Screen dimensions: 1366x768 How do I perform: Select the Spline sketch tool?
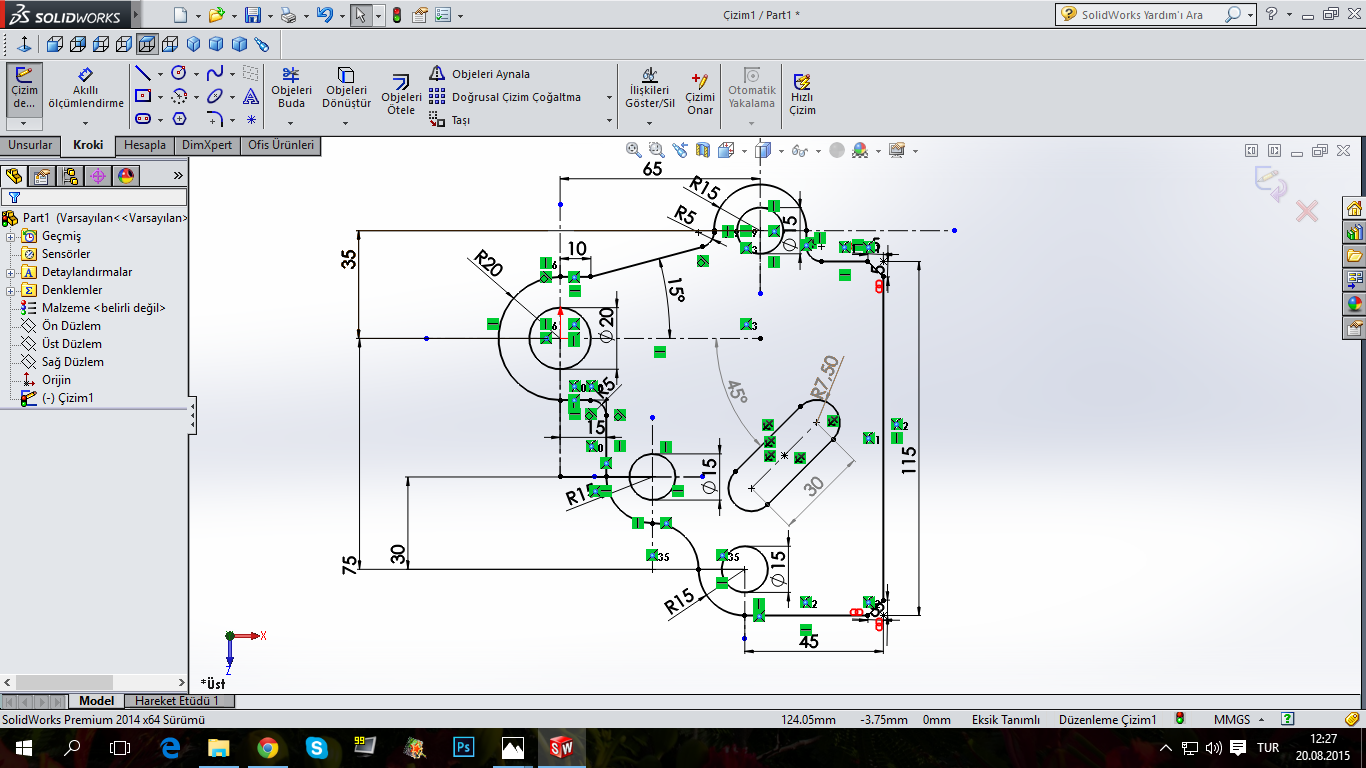[x=215, y=73]
